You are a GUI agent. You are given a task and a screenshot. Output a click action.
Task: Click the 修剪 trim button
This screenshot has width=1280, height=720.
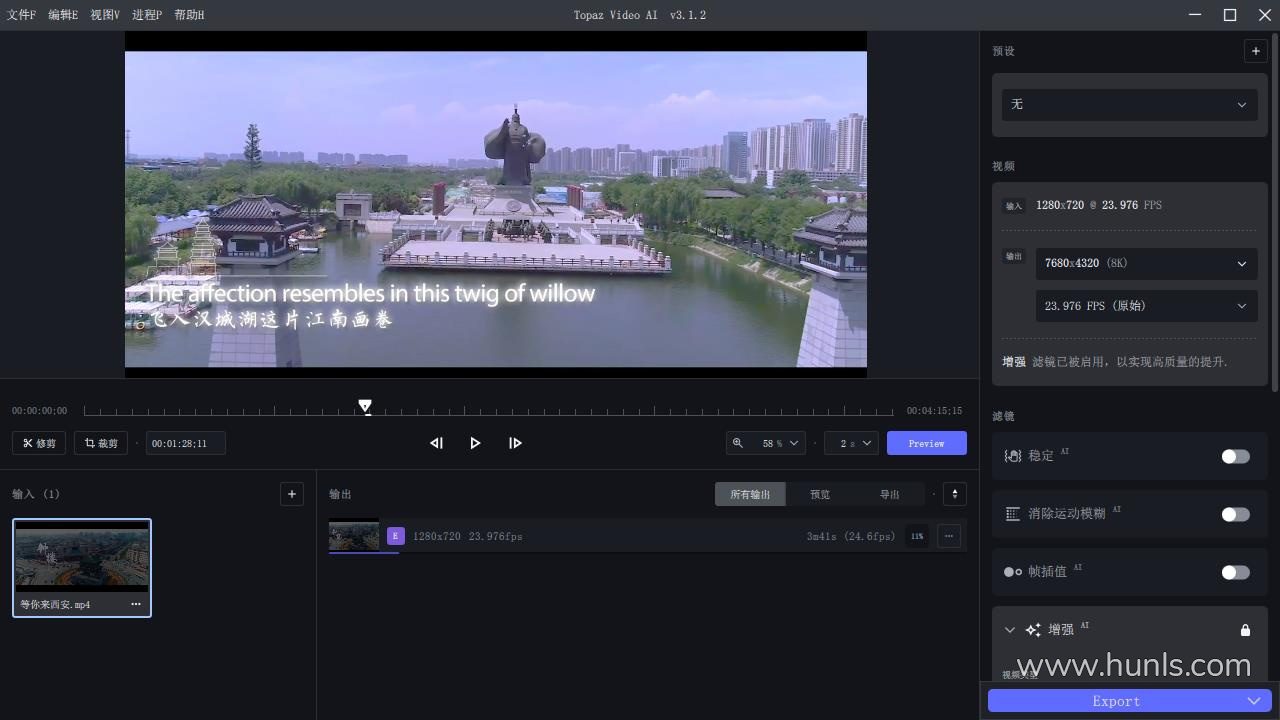click(x=39, y=443)
